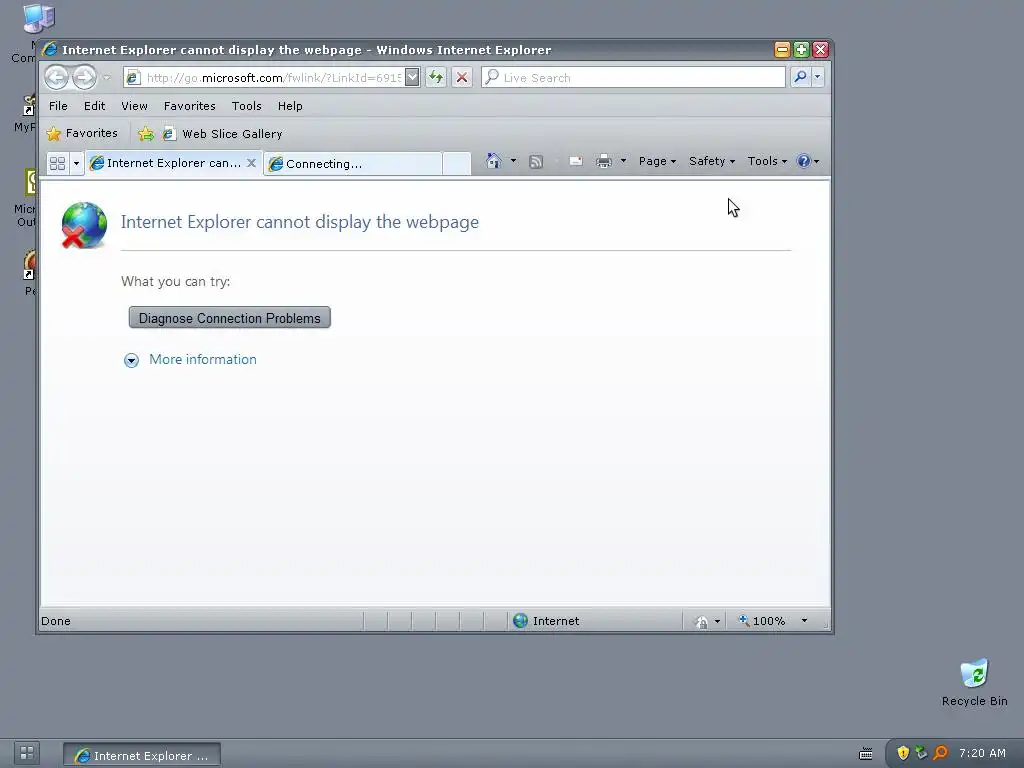Screen dimensions: 1024x768
Task: Add page to Favorites bar icon
Action: click(146, 134)
